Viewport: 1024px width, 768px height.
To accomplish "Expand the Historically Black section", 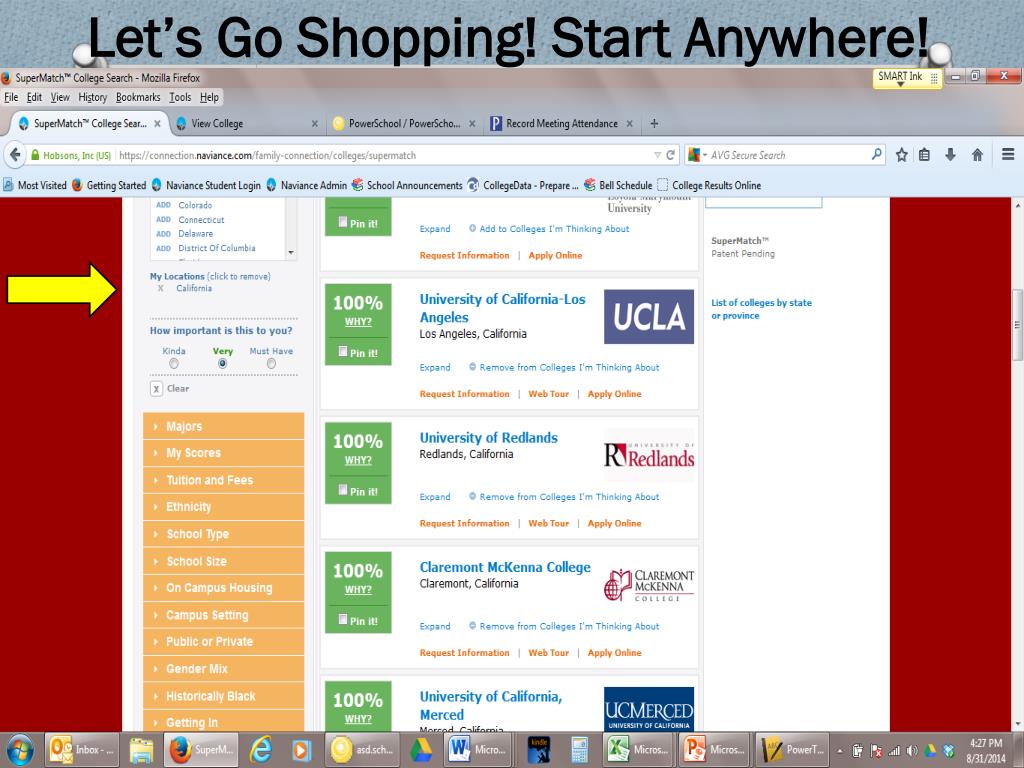I will 223,696.
